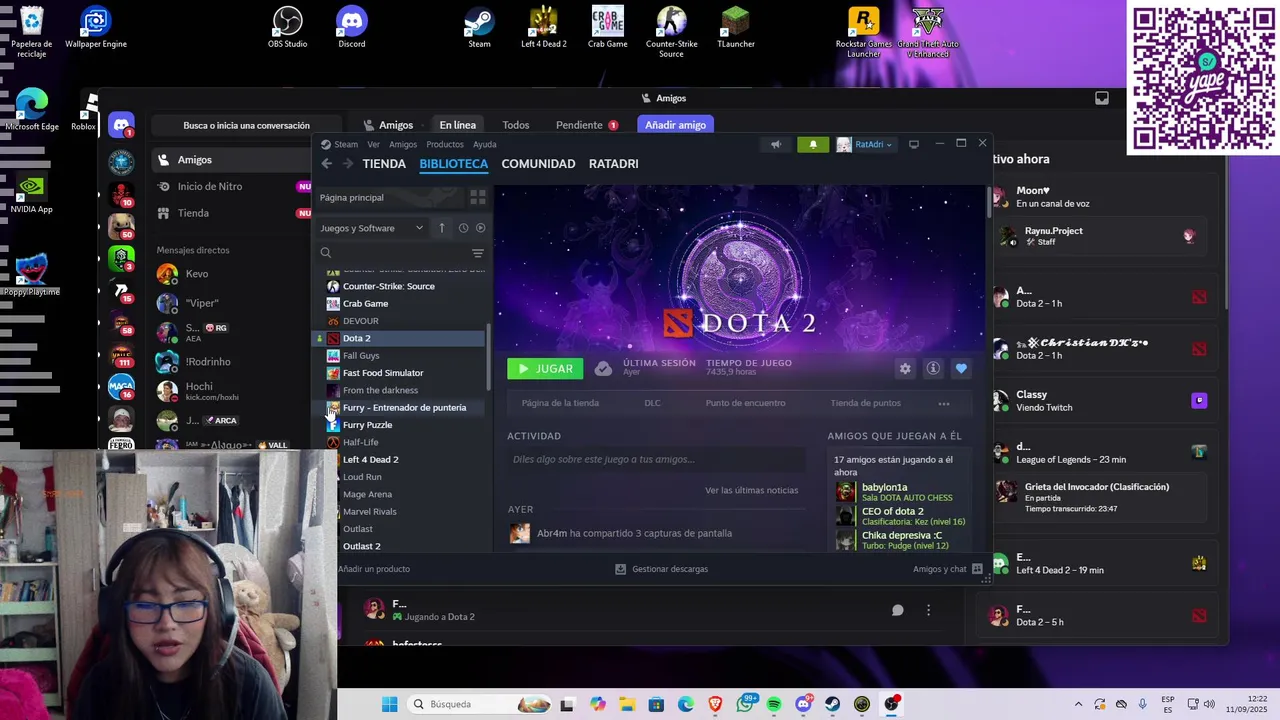The height and width of the screenshot is (720, 1280).
Task: Switch to Pendiente tab in Discord
Action: (587, 125)
